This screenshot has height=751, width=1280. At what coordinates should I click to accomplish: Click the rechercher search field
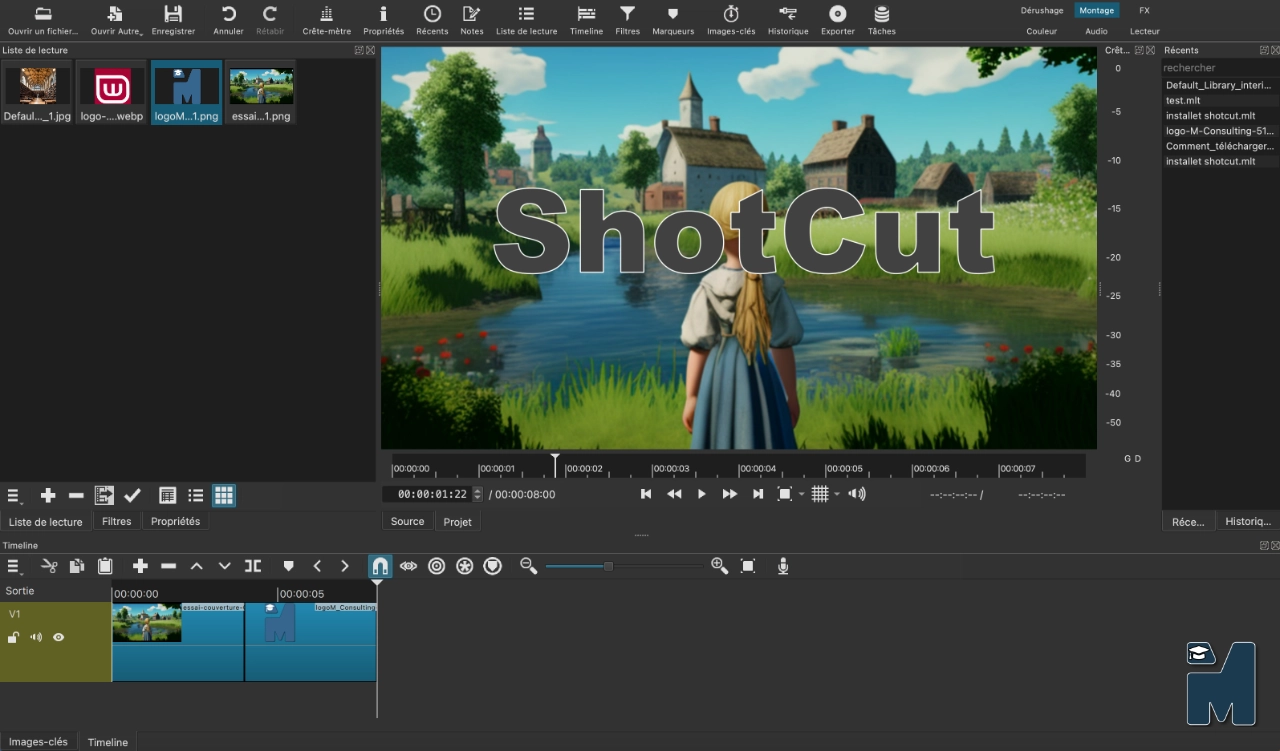pyautogui.click(x=1220, y=68)
